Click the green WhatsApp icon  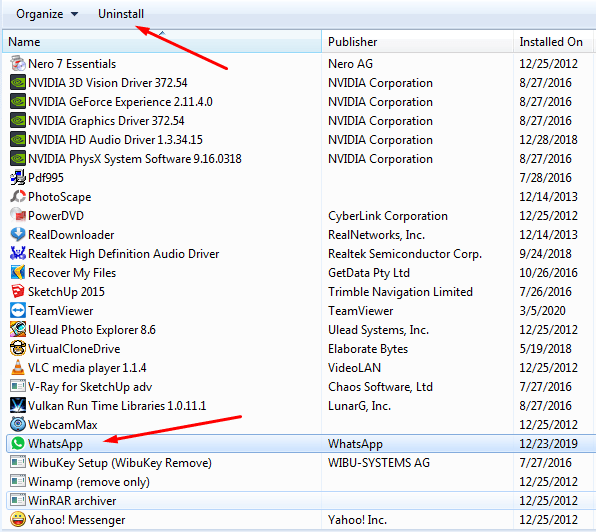(x=18, y=443)
